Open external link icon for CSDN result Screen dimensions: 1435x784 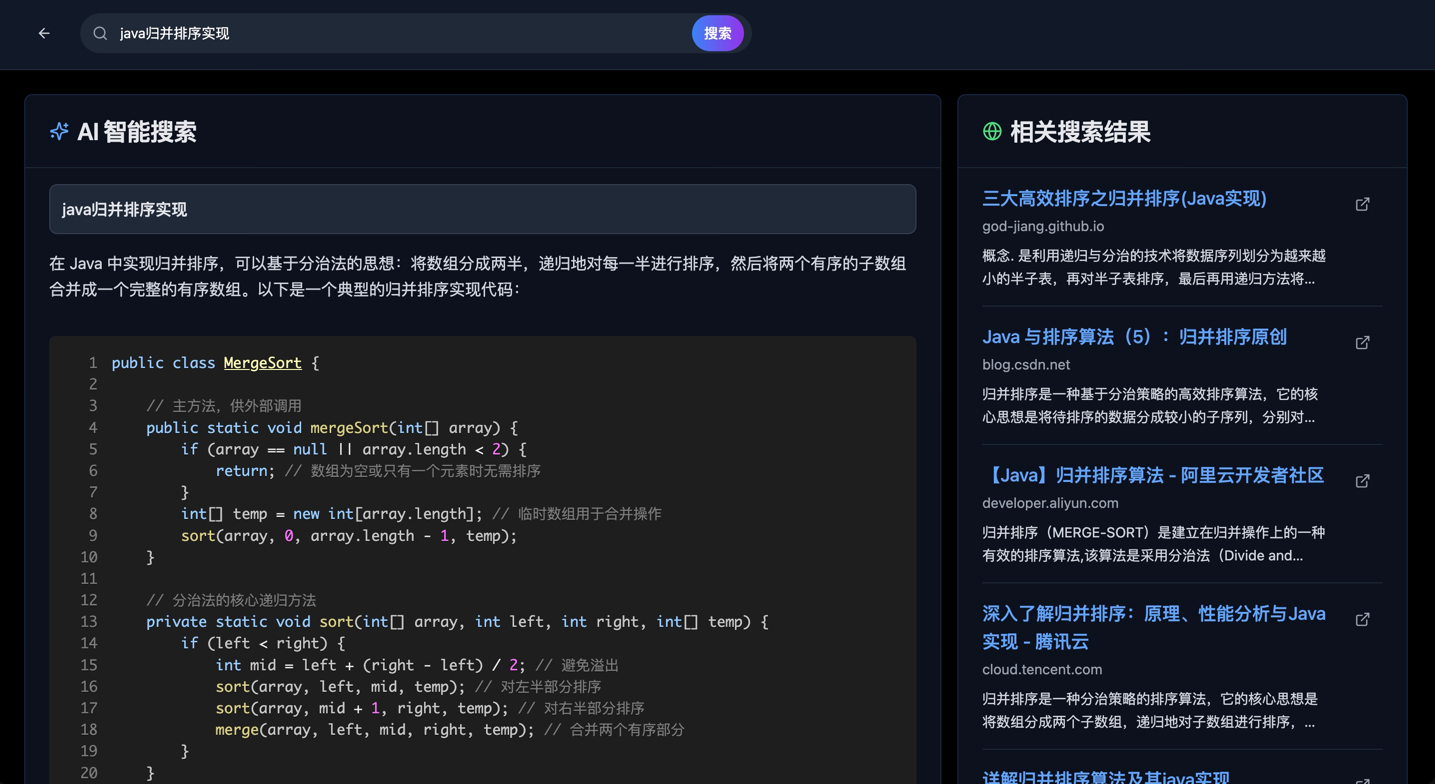coord(1362,343)
